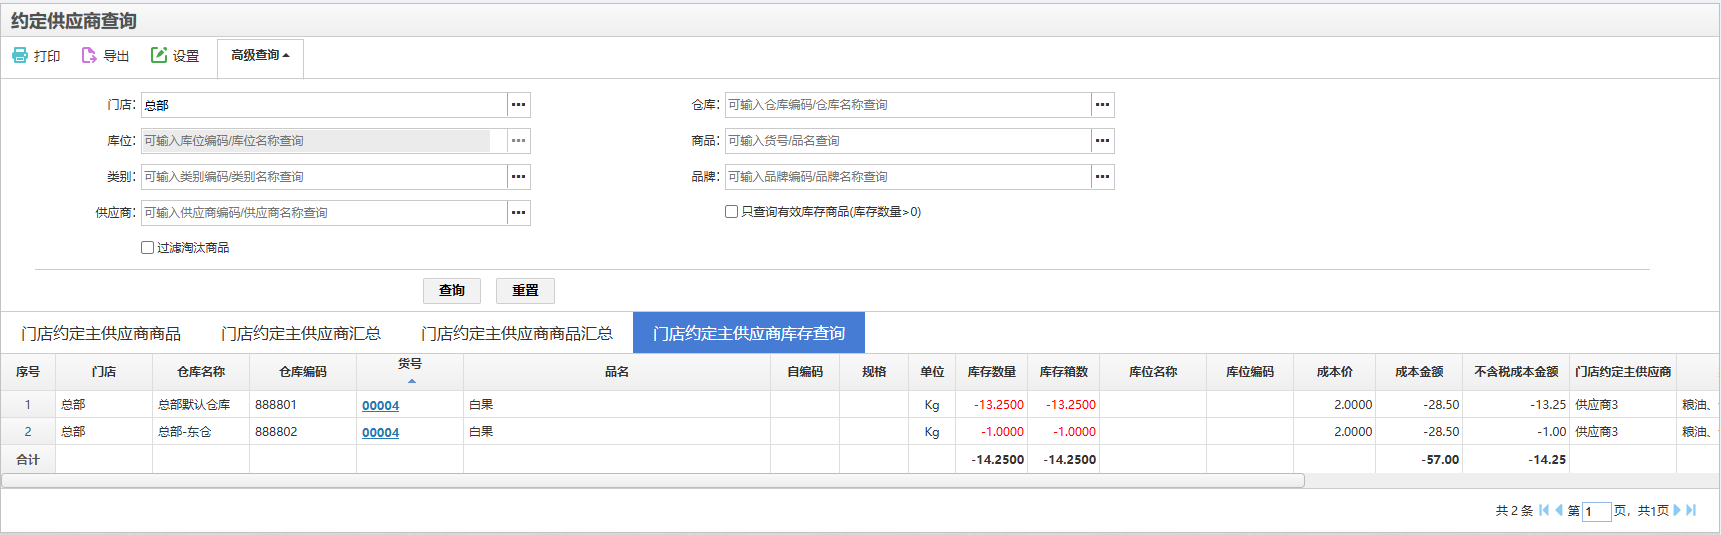Viewport: 1721px width, 535px height.
Task: Select cell 总部默认仓库 in row 1
Action: (x=201, y=405)
